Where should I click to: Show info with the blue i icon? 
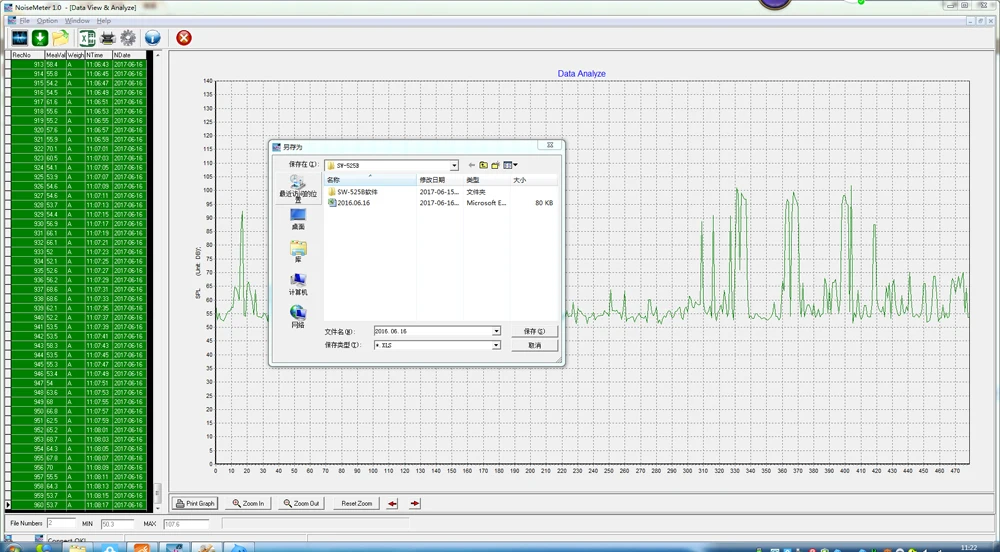pos(152,38)
